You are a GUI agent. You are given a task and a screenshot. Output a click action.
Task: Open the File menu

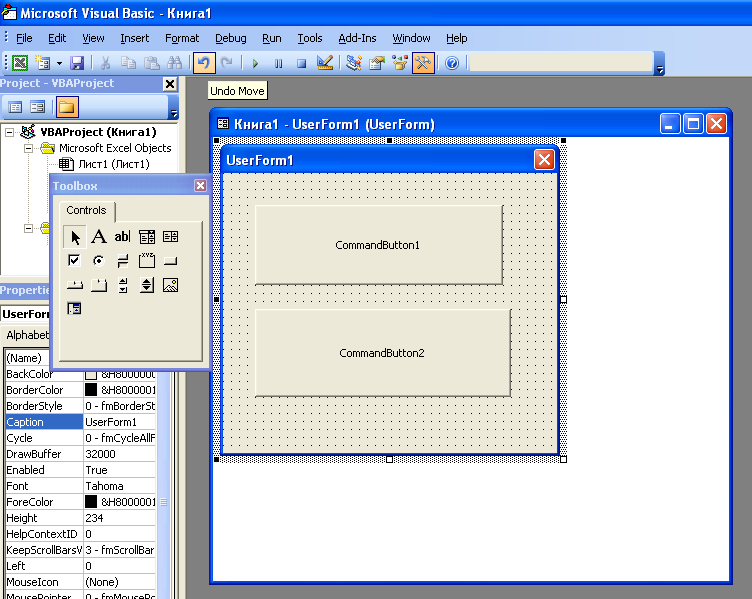coord(24,38)
